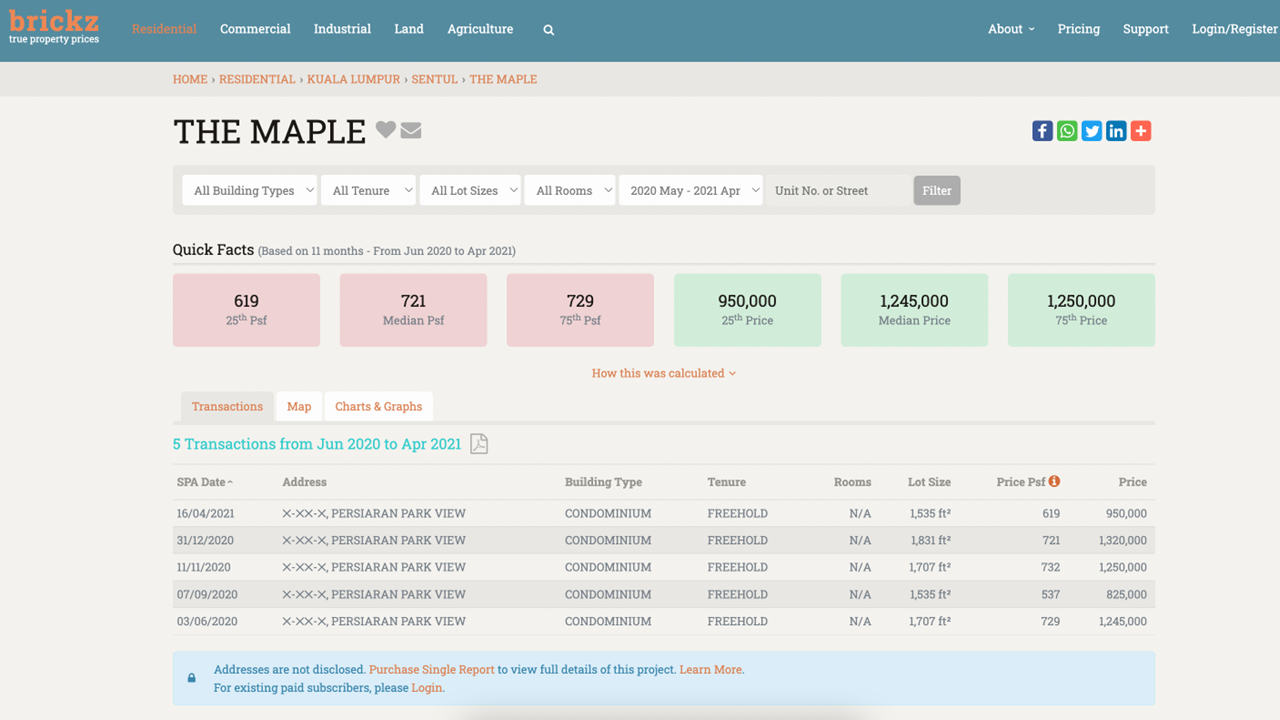Open All Tenure dropdown

point(368,190)
